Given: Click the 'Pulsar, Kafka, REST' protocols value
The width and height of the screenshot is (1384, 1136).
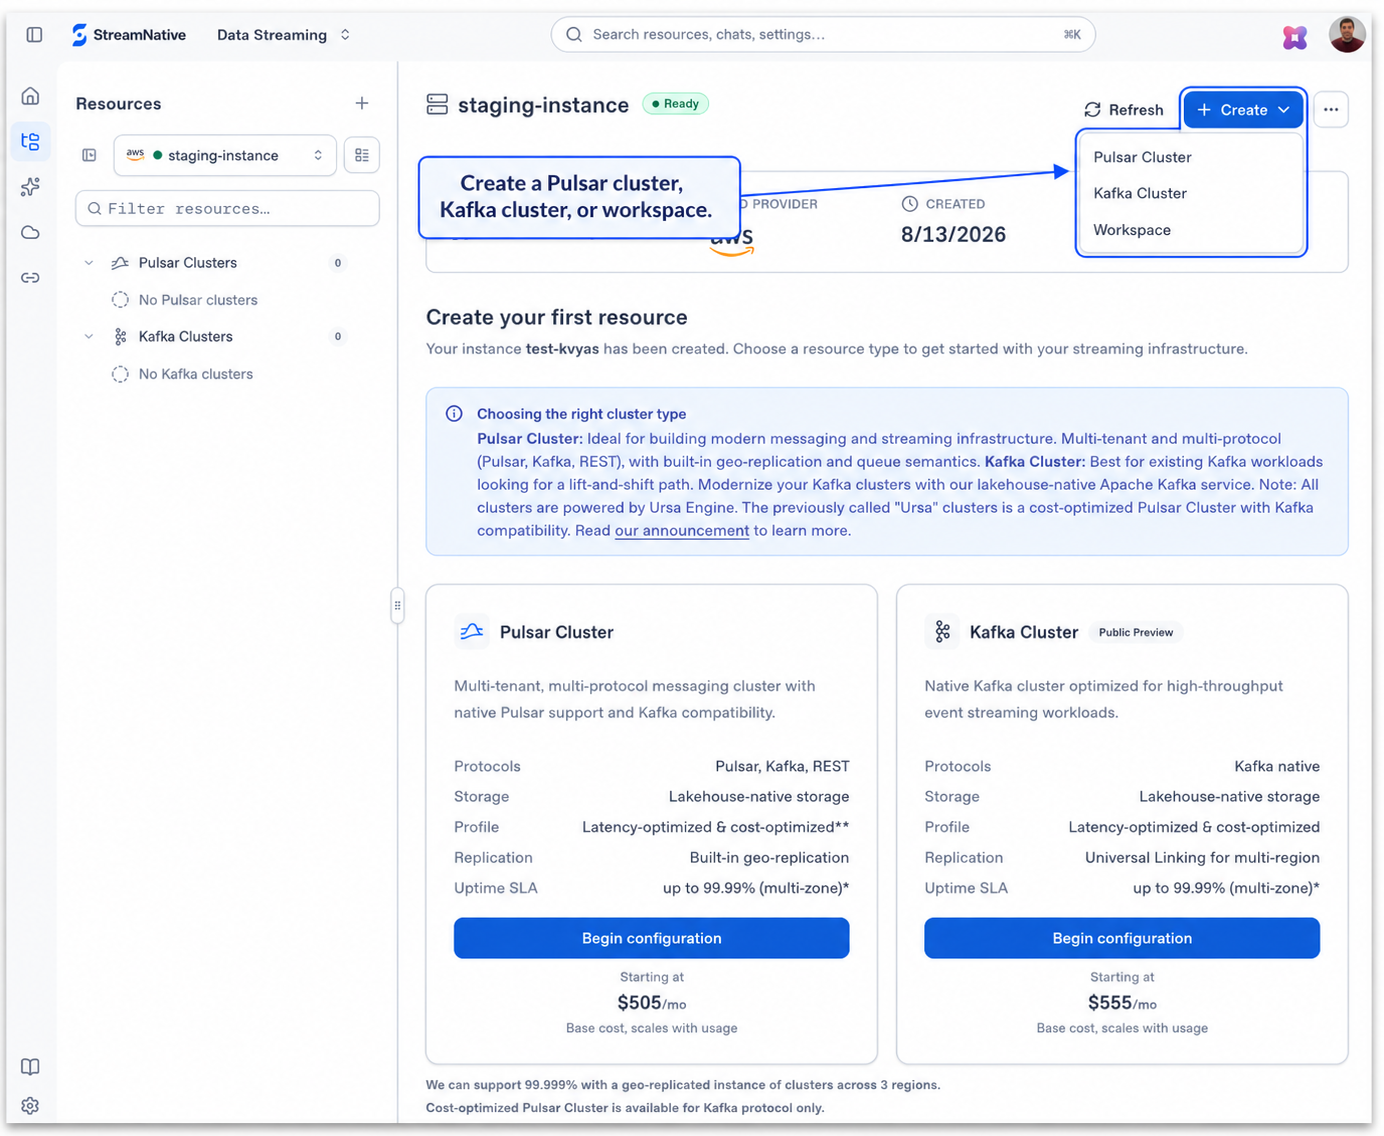Looking at the screenshot, I should tap(782, 767).
